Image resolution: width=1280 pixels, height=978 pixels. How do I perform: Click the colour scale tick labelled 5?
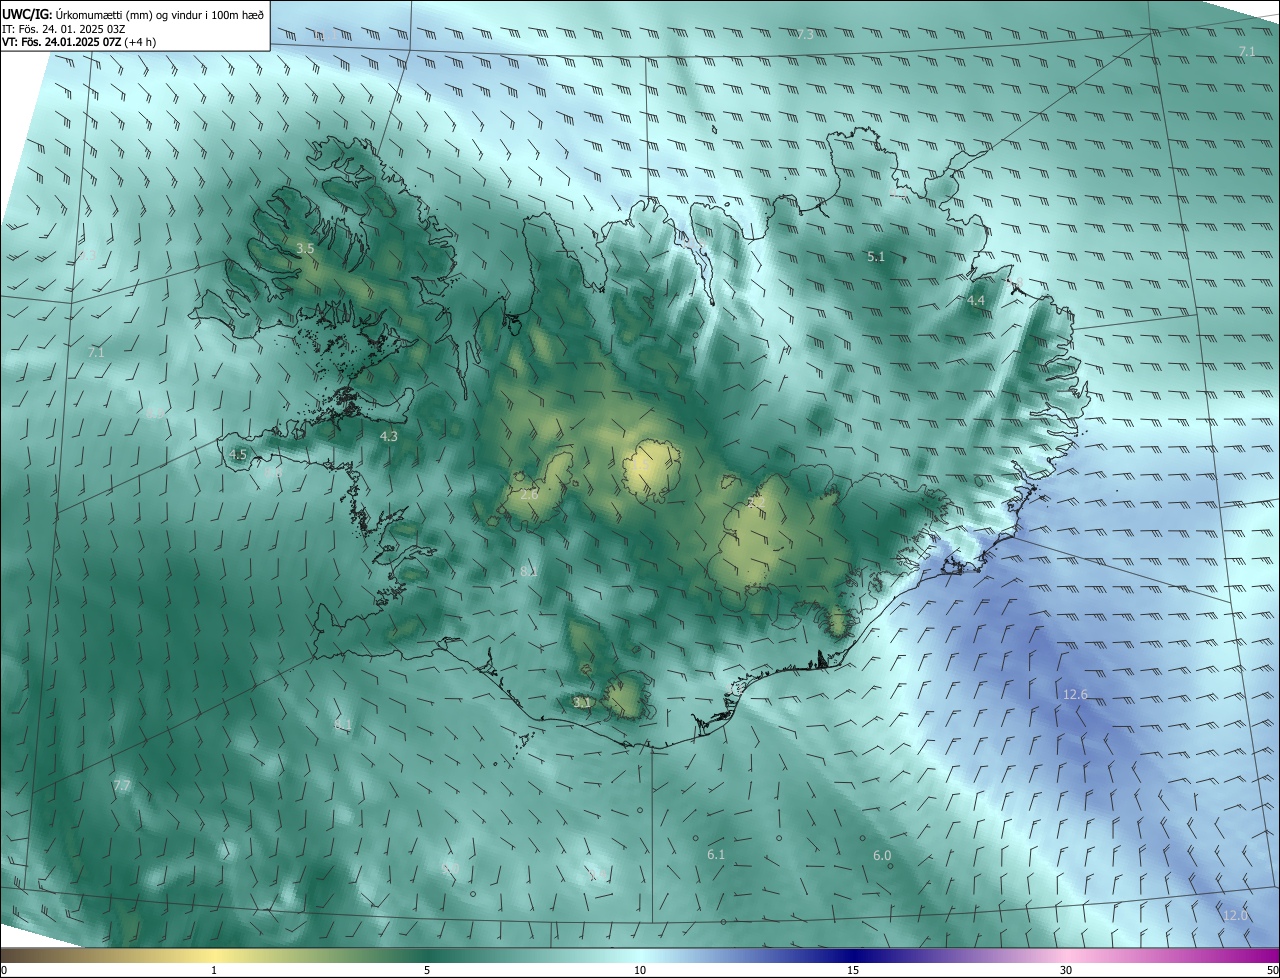click(427, 971)
